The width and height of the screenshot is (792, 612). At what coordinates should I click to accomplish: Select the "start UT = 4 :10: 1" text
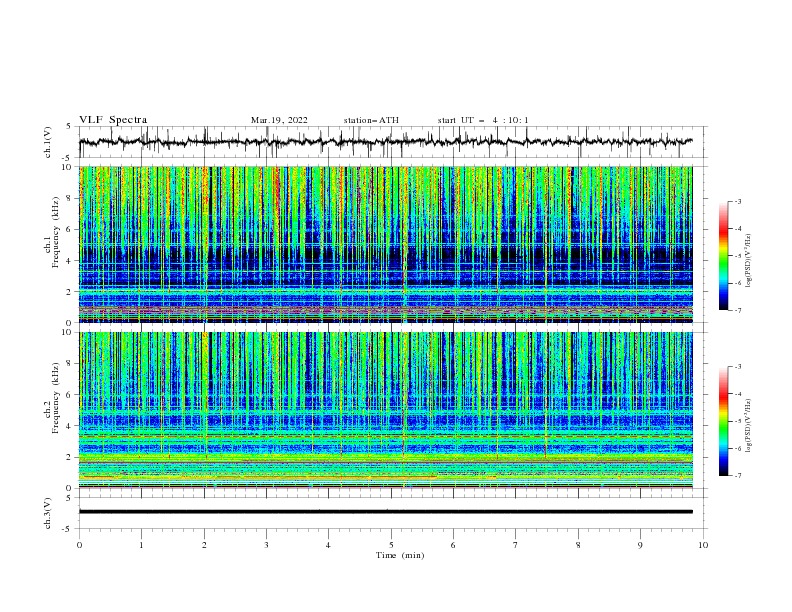click(x=483, y=120)
